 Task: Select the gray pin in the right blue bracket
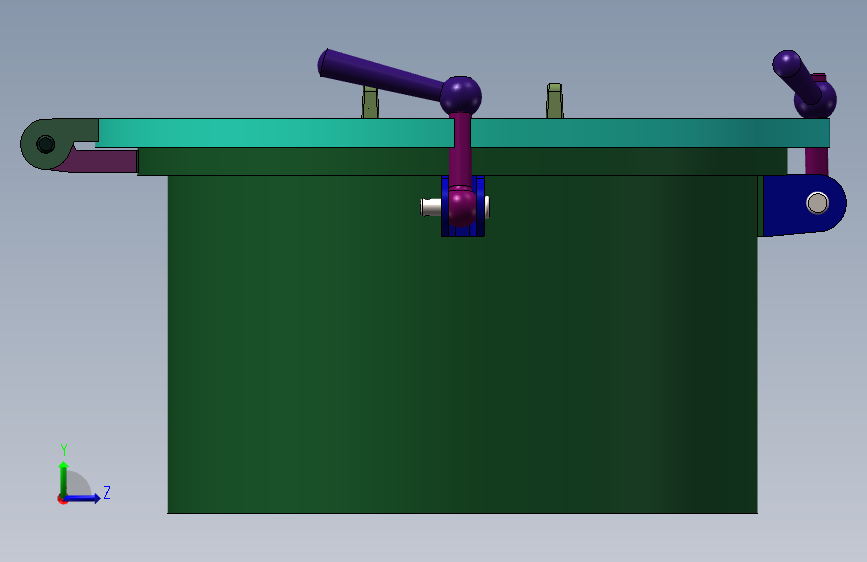click(x=817, y=203)
